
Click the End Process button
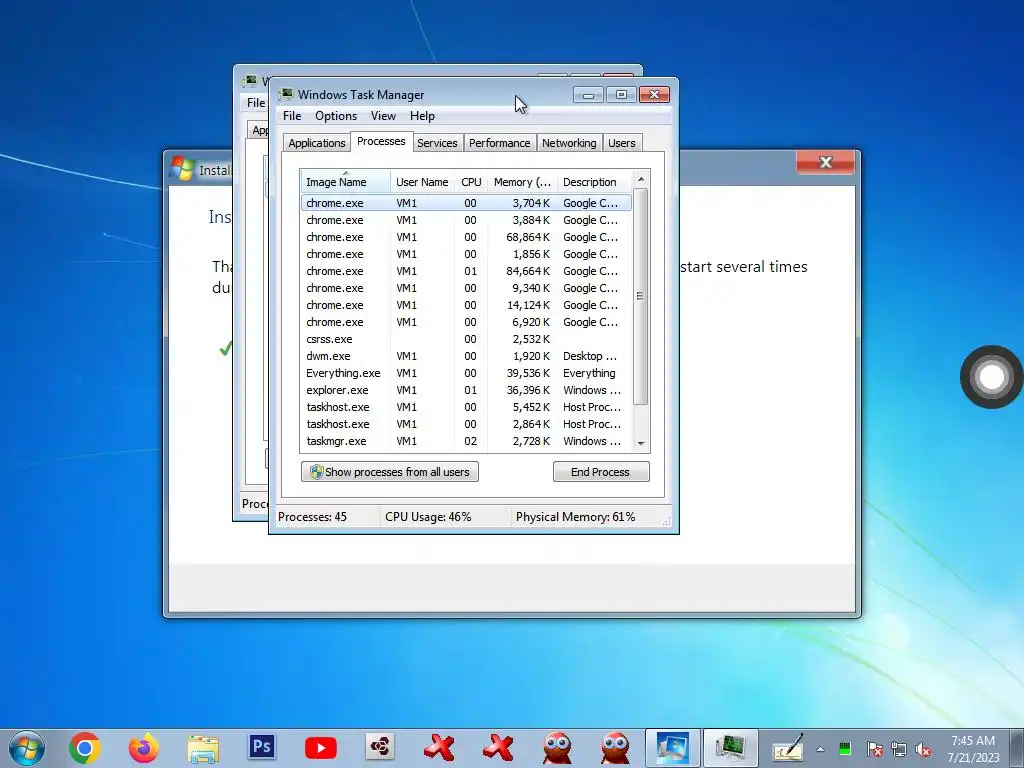click(601, 472)
